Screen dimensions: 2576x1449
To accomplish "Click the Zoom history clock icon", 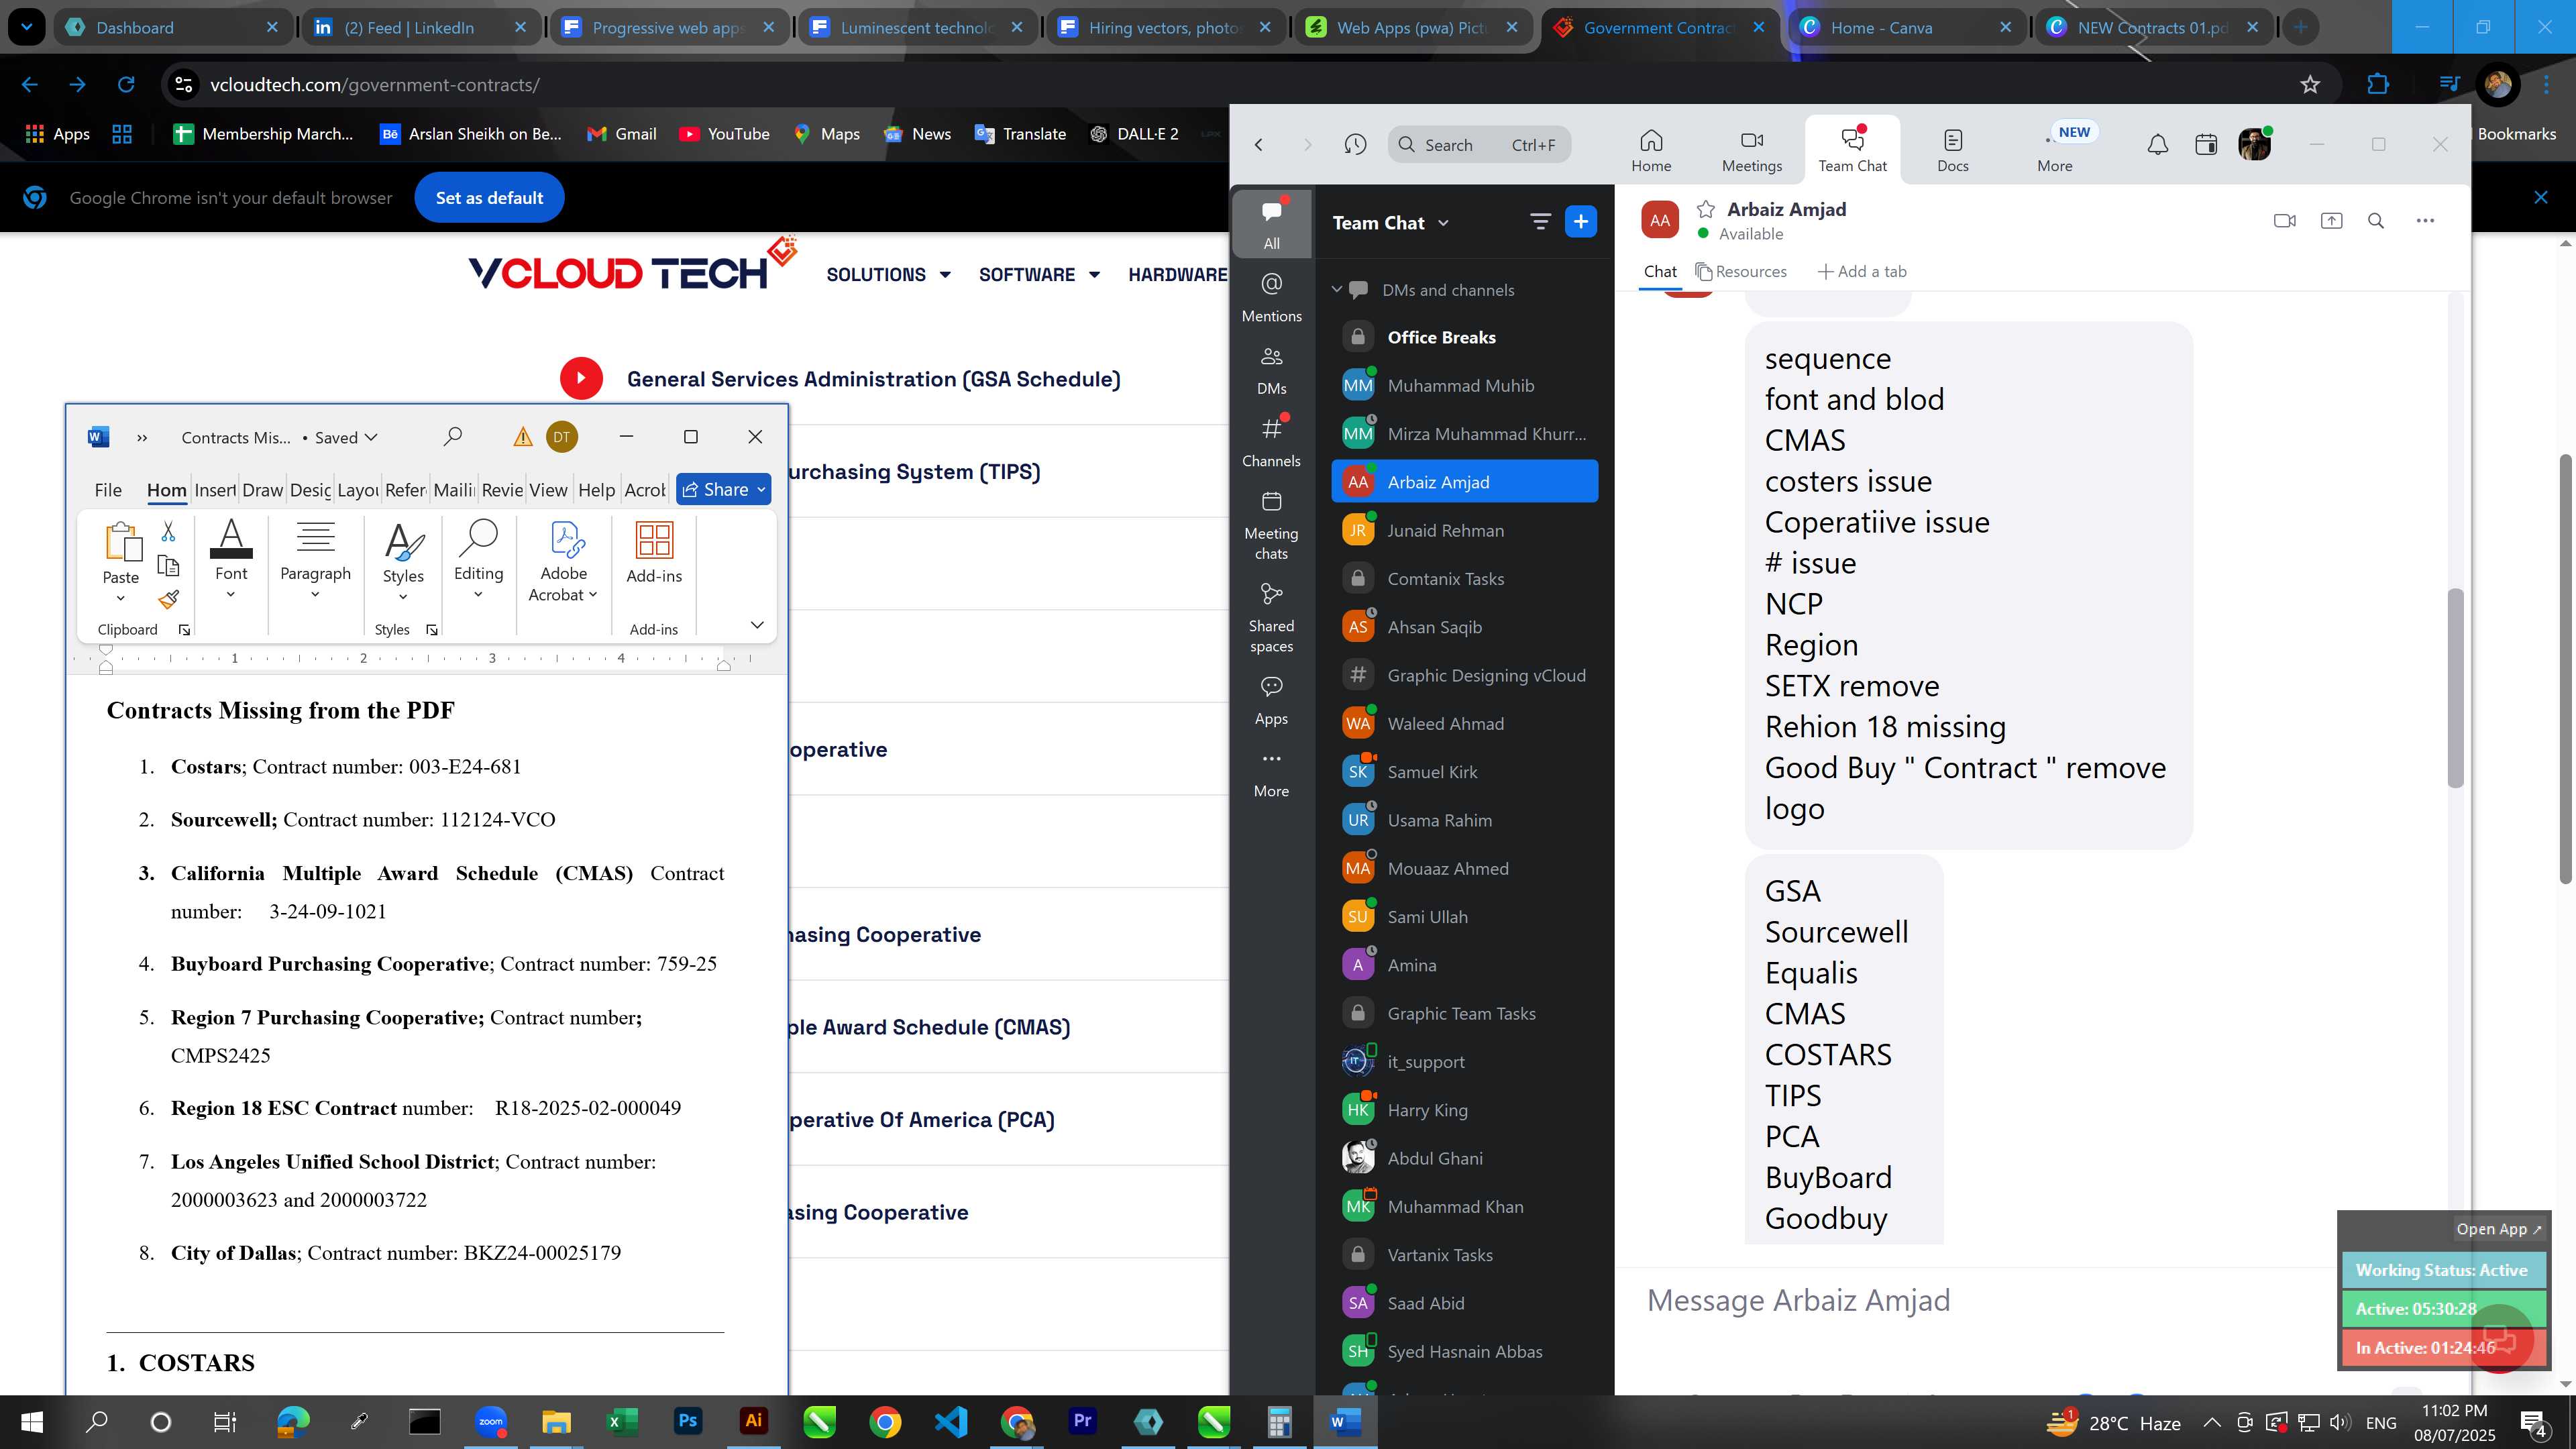I will [1355, 145].
